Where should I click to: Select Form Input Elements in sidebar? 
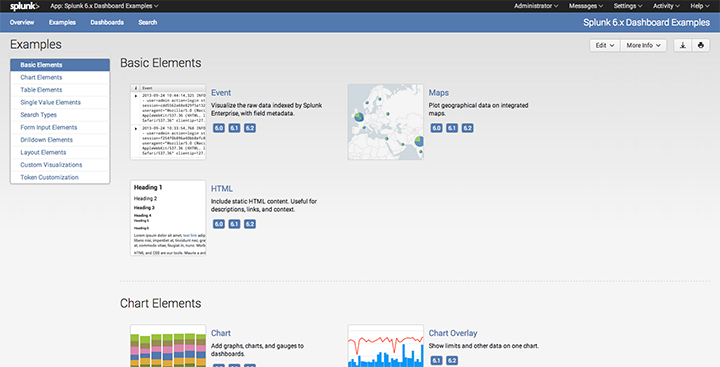coord(60,127)
